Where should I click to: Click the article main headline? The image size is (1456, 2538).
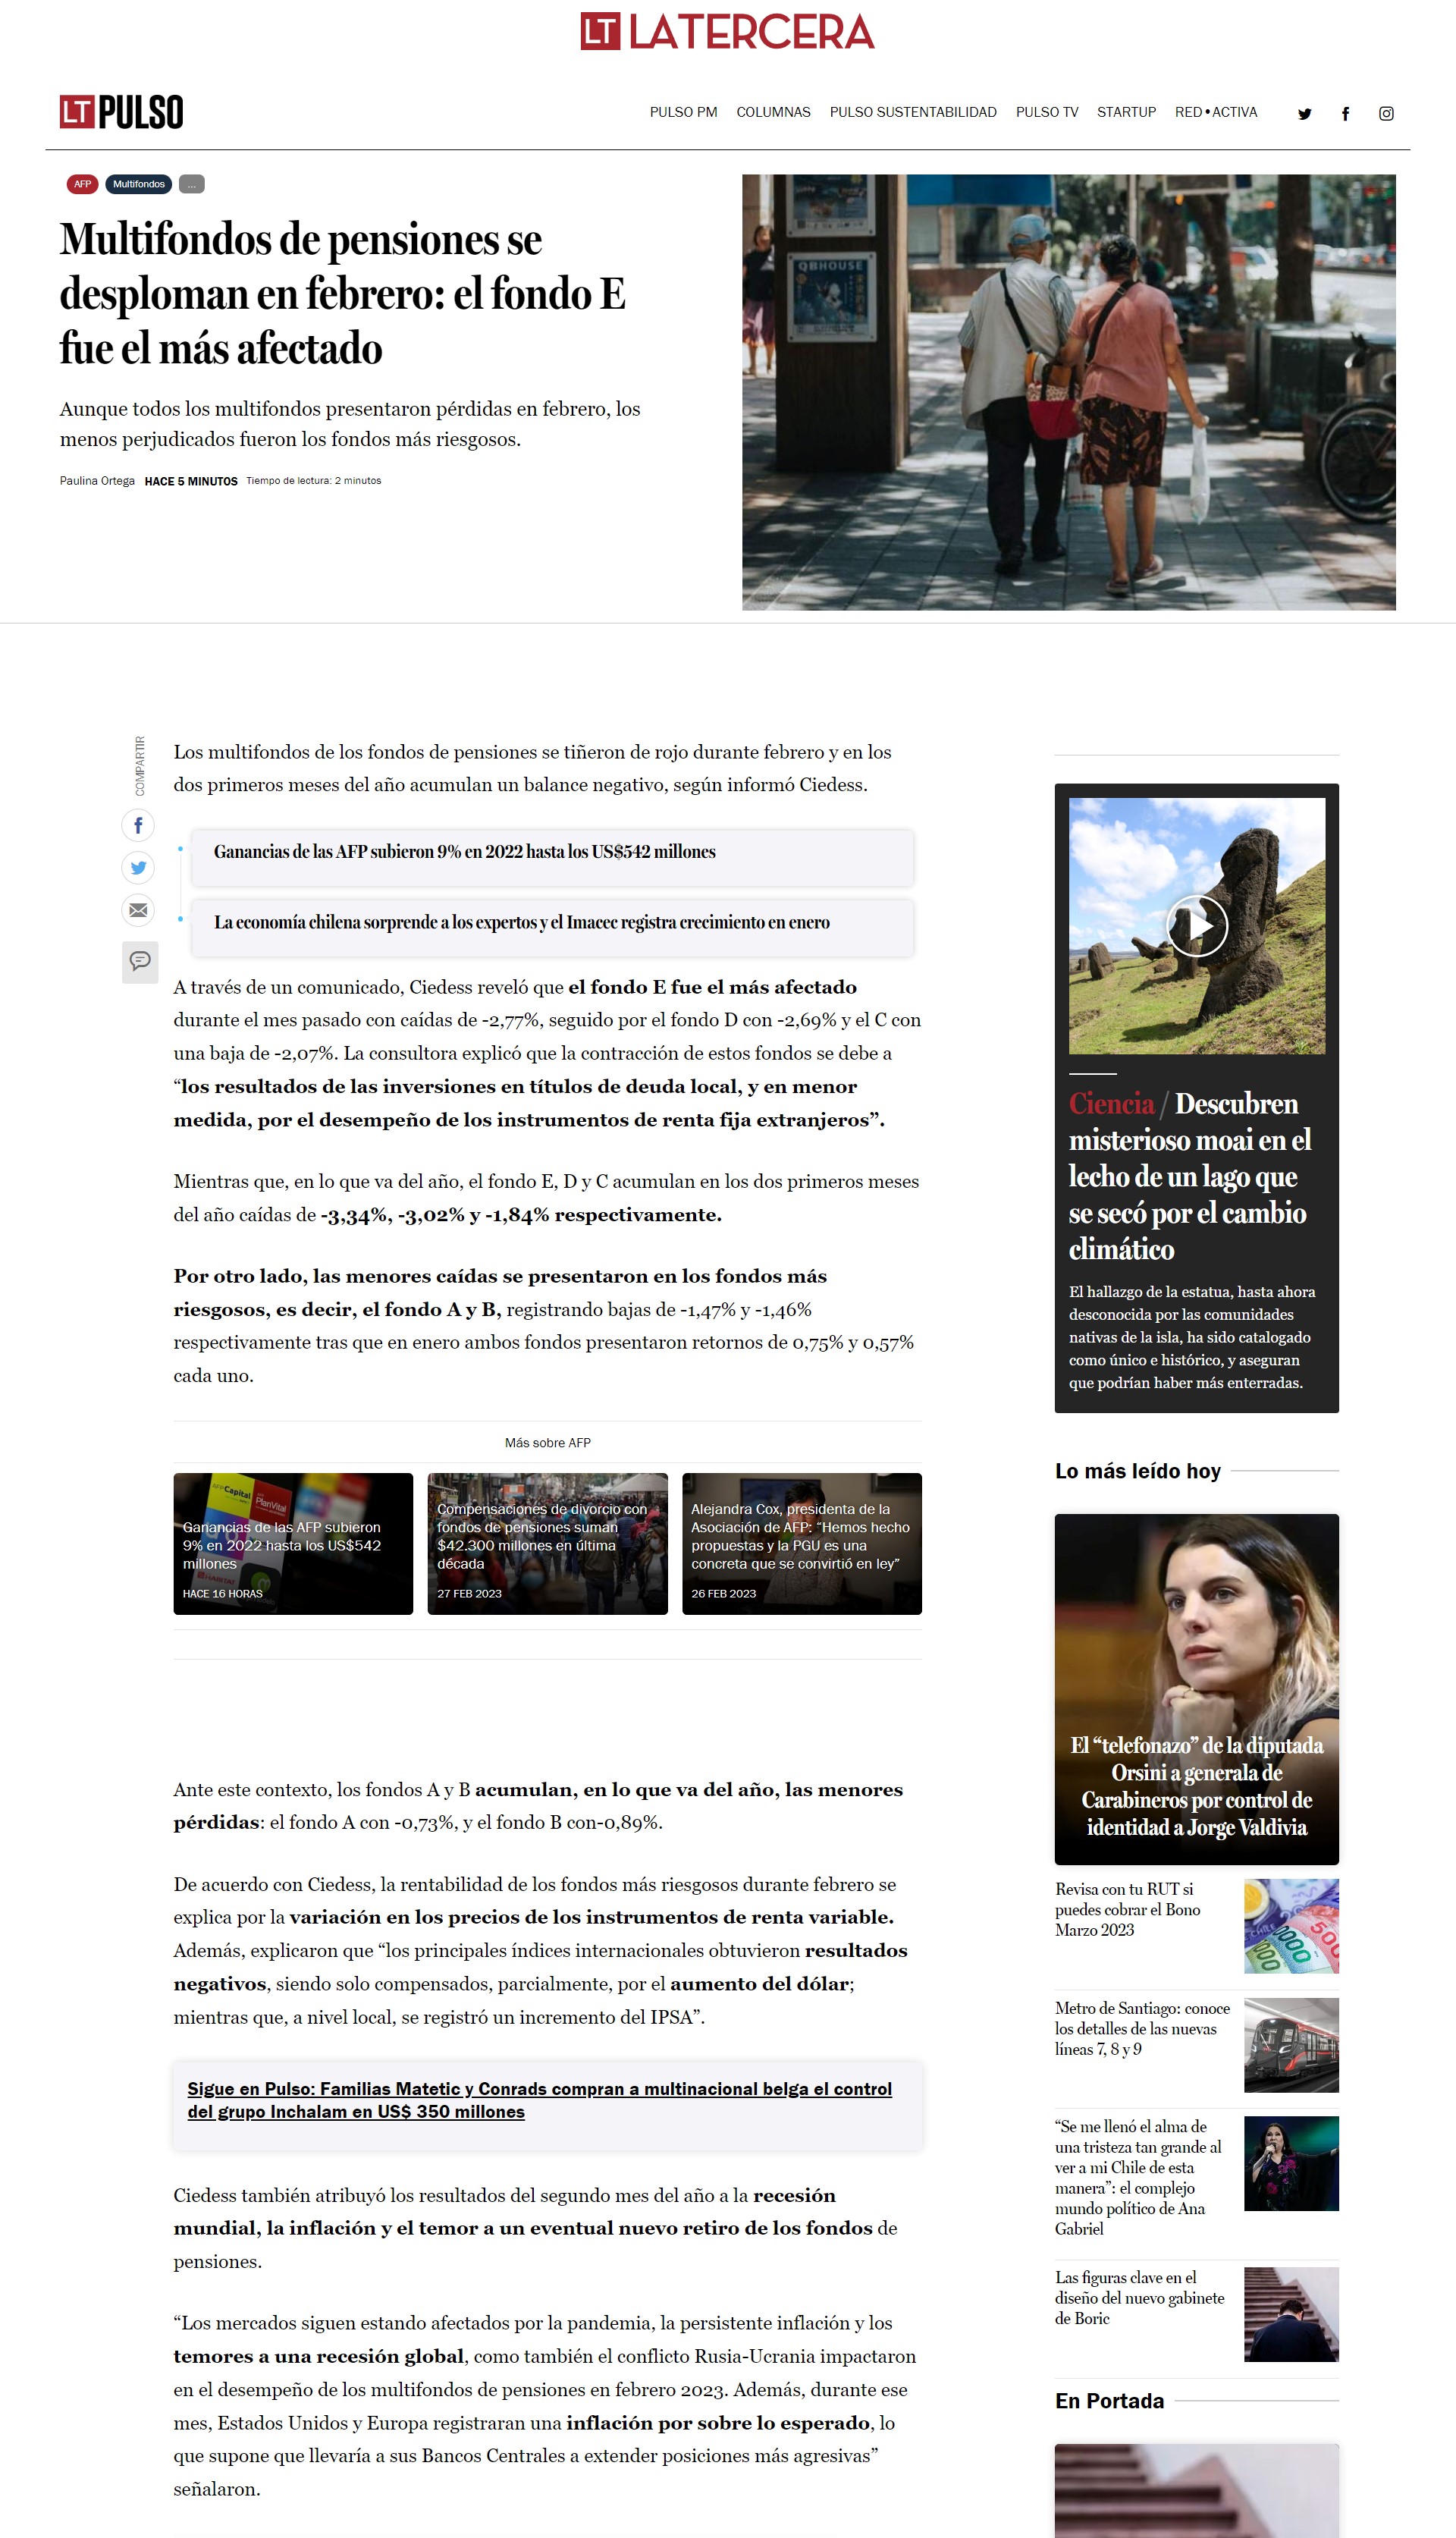click(x=342, y=294)
